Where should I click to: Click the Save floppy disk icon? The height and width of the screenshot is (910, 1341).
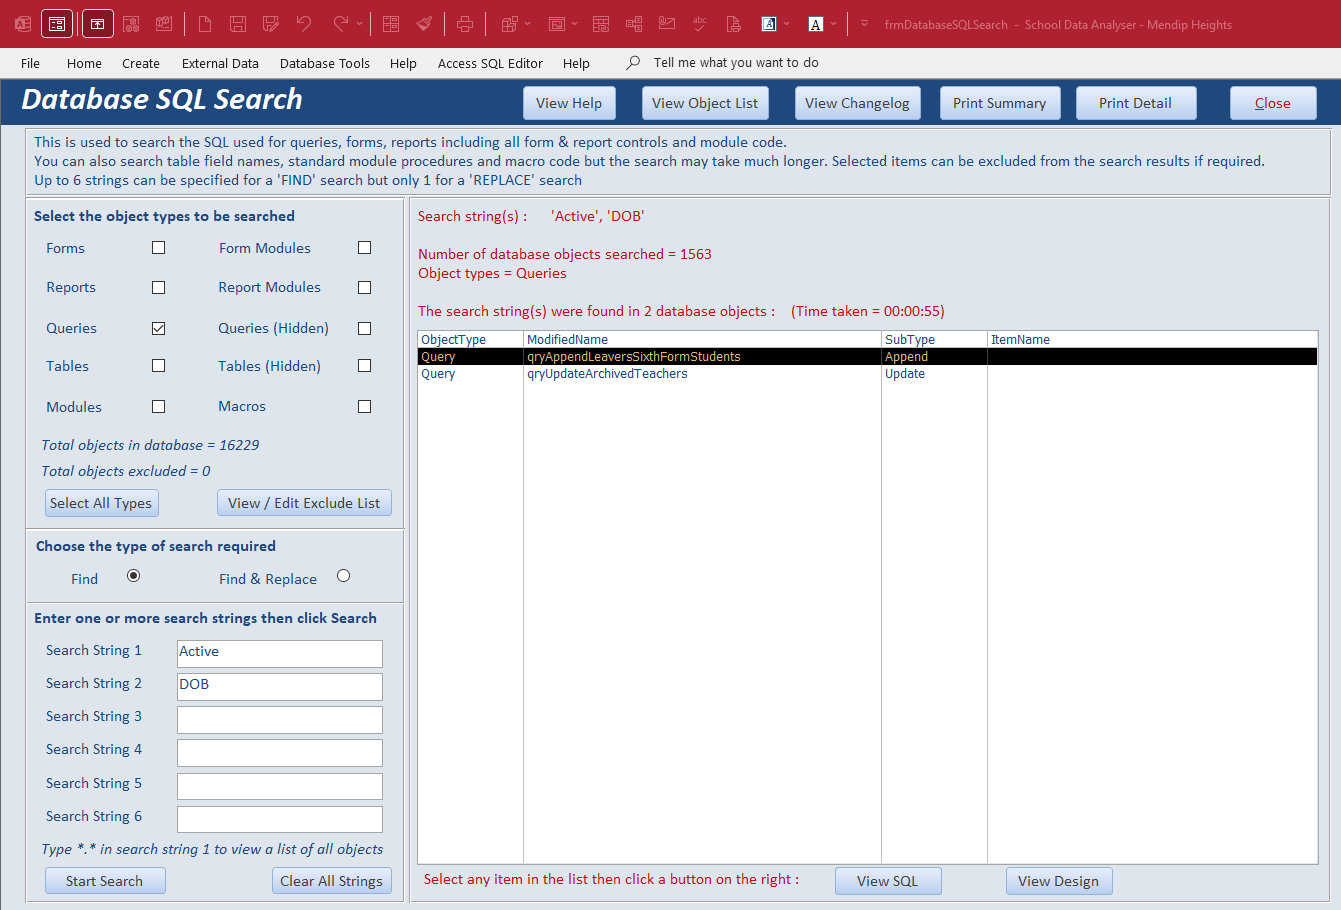[x=238, y=24]
